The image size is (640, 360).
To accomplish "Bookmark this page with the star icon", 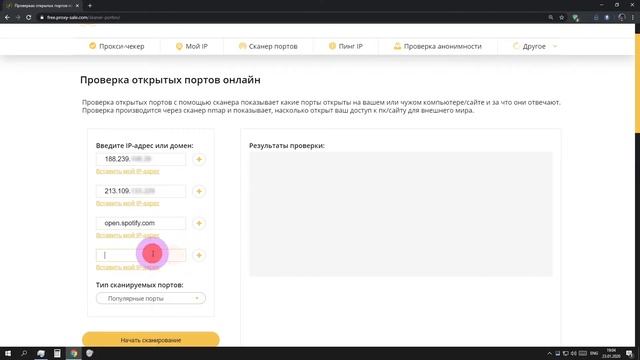I will pos(562,18).
